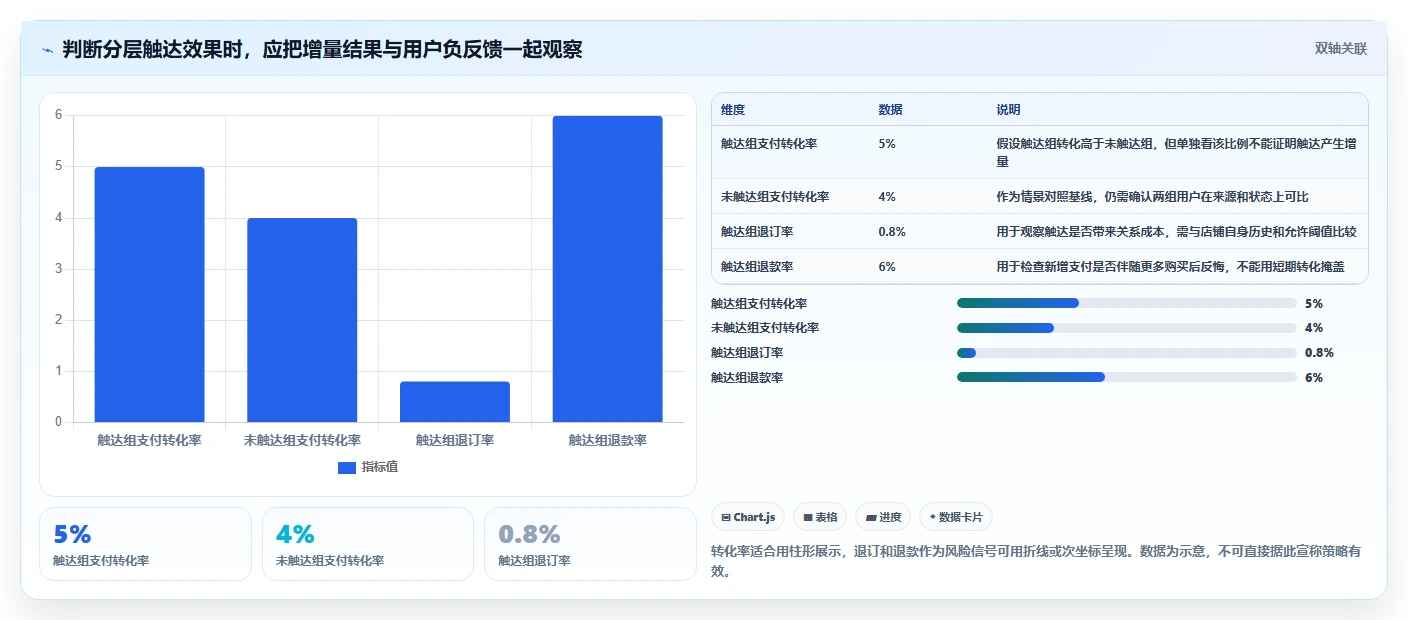Click the 未触达组支付转化率 x-axis label

(302, 440)
